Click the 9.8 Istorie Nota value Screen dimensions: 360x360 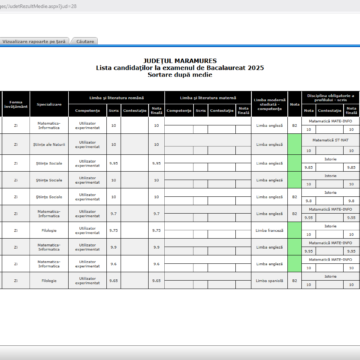(309, 201)
